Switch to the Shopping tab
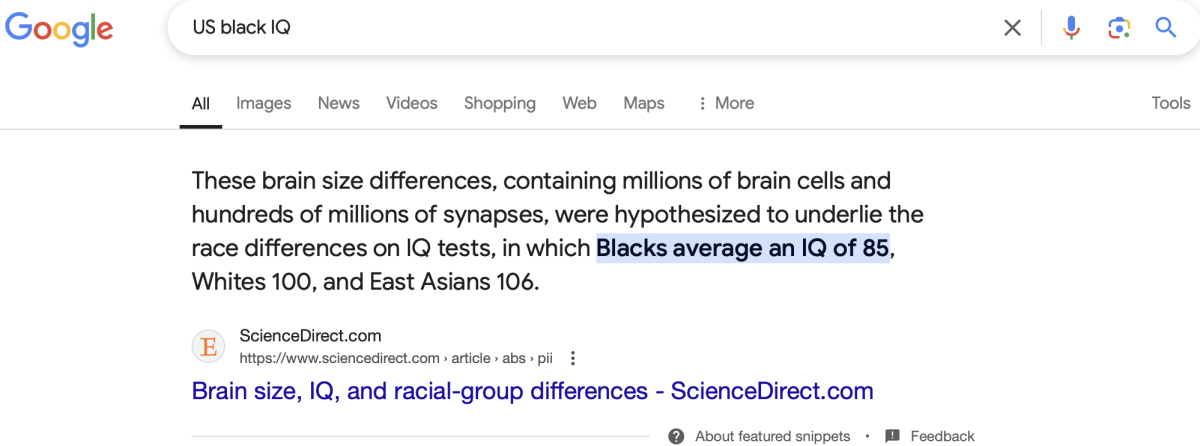Viewport: 1200px width, 446px height. tap(500, 103)
